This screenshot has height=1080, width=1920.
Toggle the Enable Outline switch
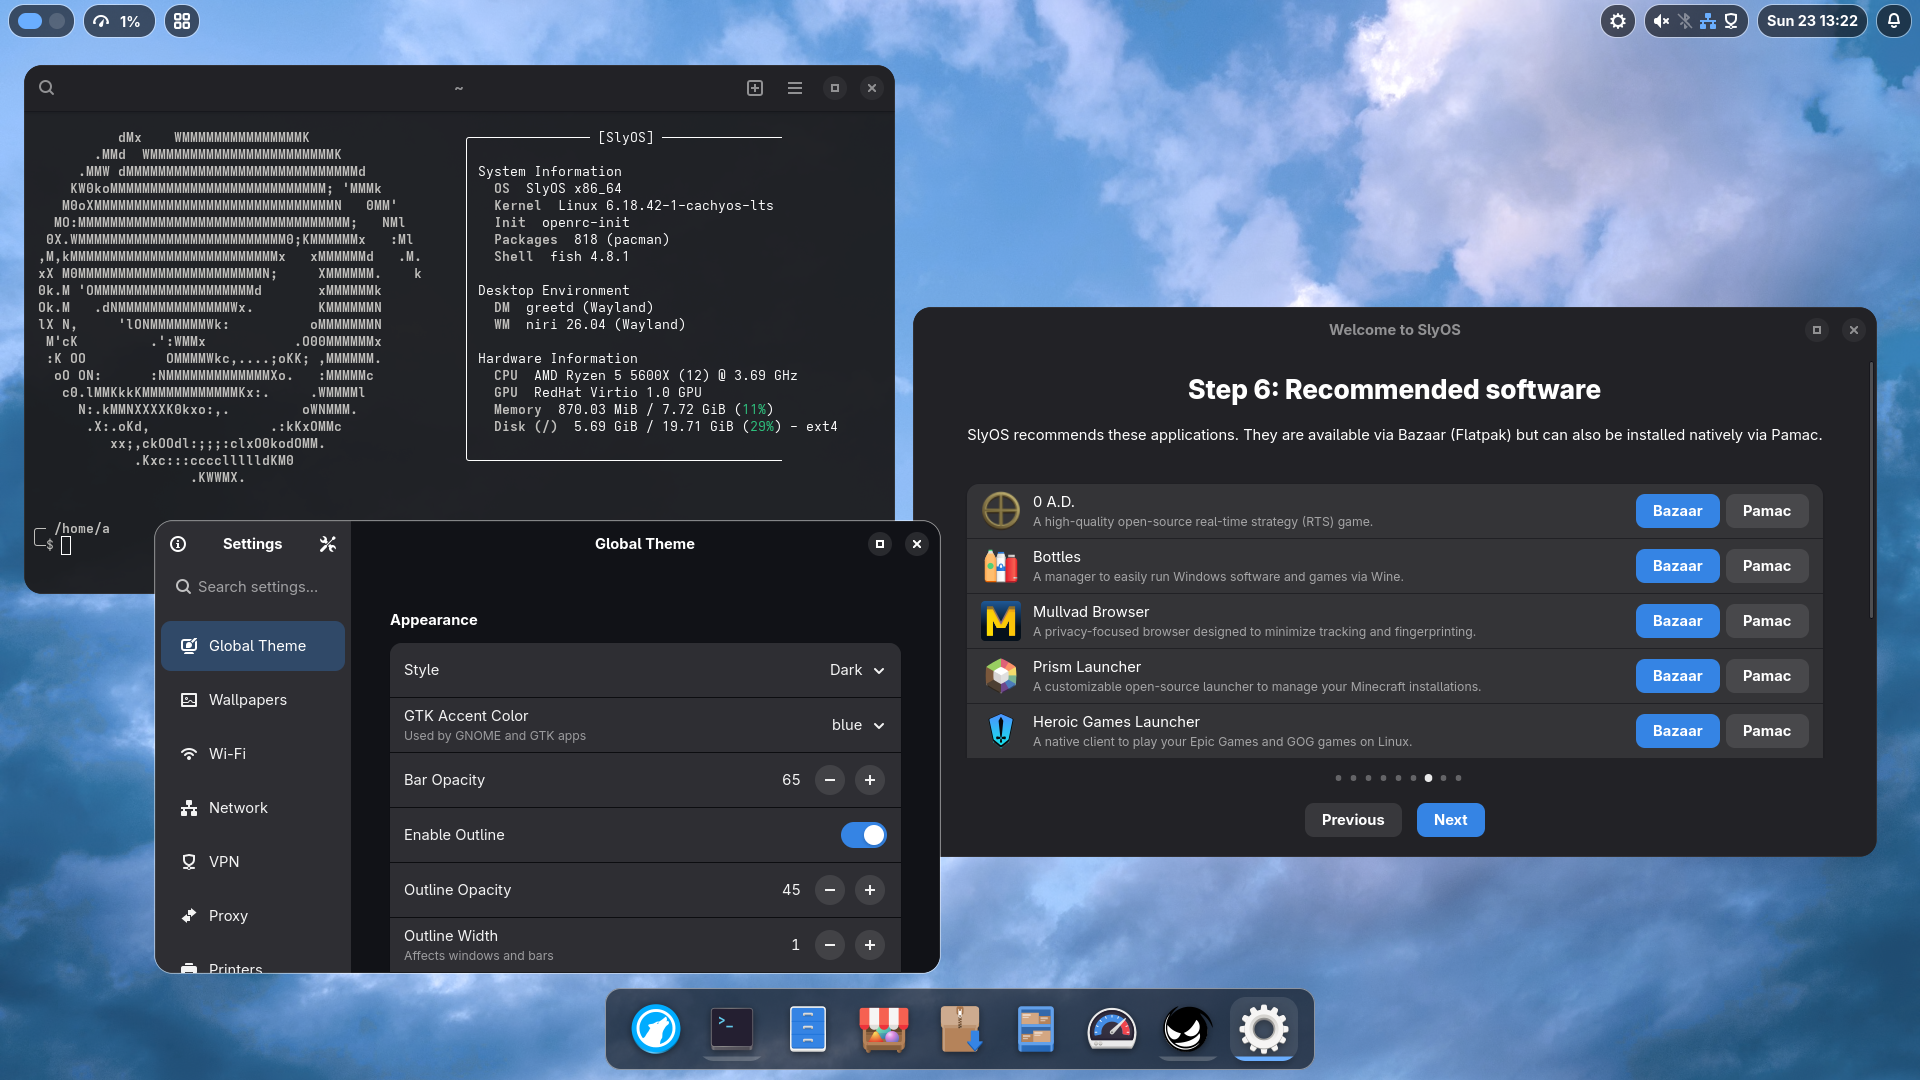click(864, 835)
